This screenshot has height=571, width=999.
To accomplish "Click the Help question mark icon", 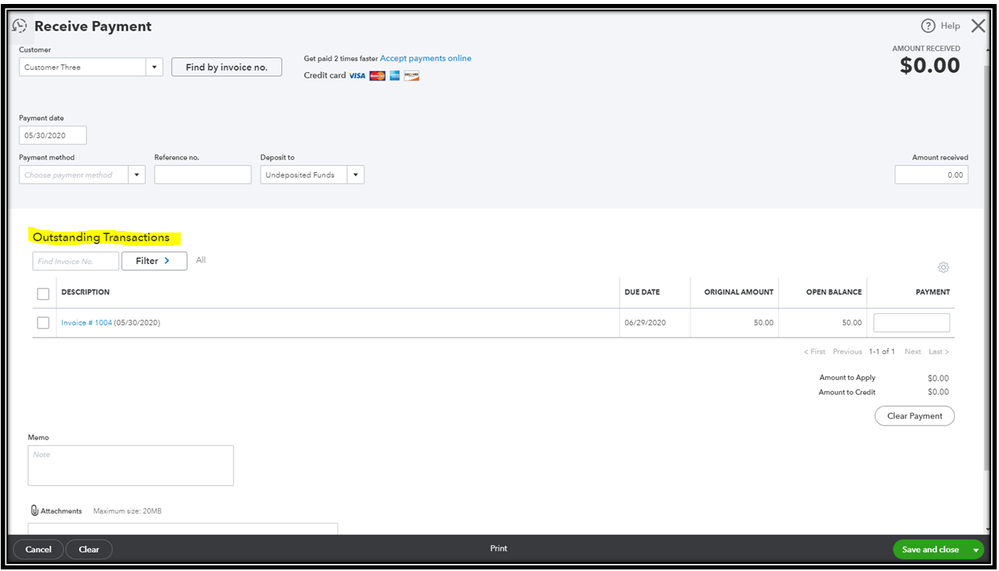I will (x=928, y=26).
